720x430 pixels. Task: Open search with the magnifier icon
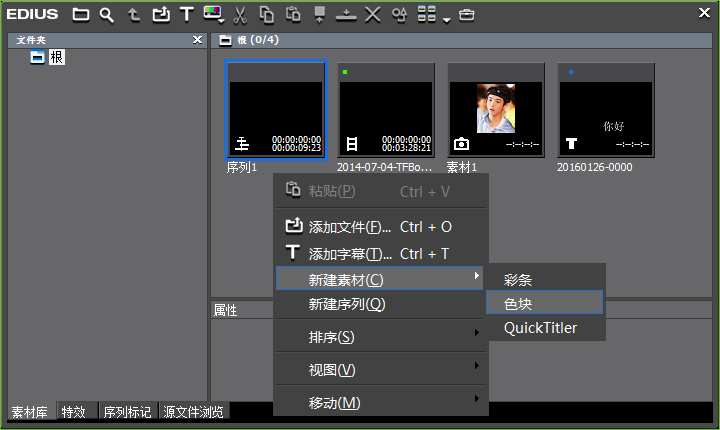[107, 14]
